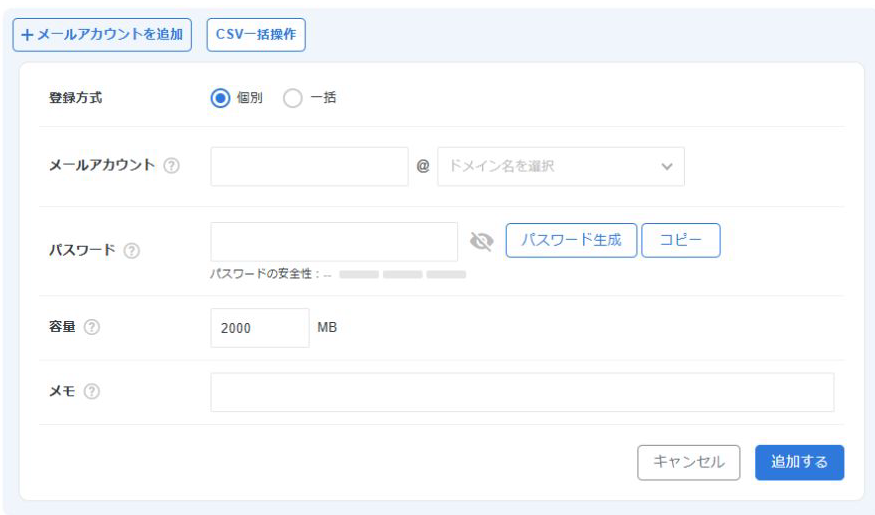This screenshot has height=515, width=875.
Task: Click into the メモ text field
Action: pos(522,392)
